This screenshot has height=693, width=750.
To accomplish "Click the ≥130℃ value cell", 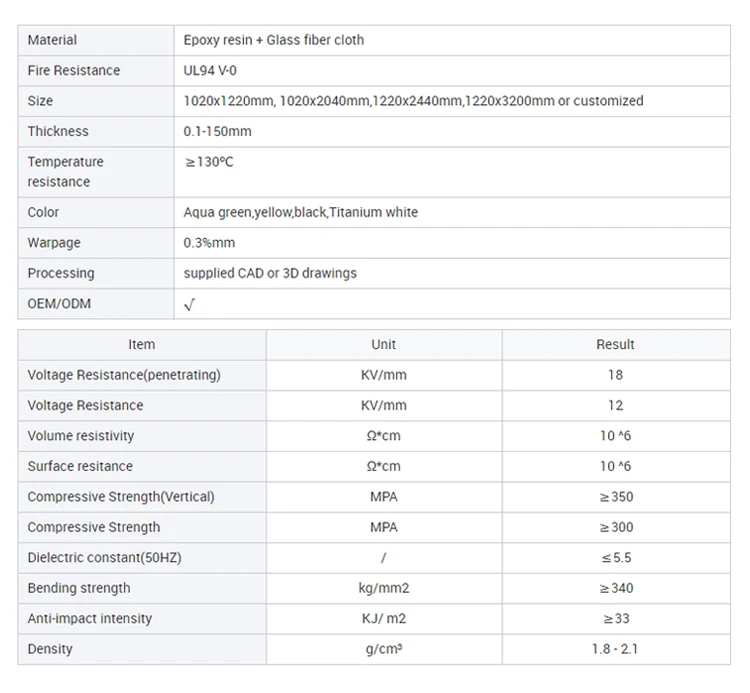I will point(209,162).
